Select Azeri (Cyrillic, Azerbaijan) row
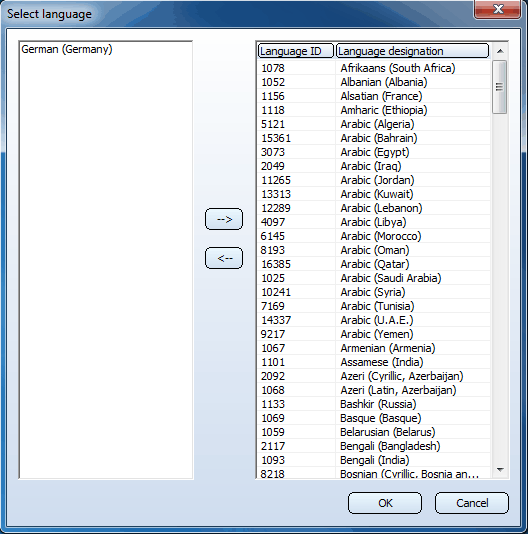Screen dimensions: 528x534 pos(374,376)
